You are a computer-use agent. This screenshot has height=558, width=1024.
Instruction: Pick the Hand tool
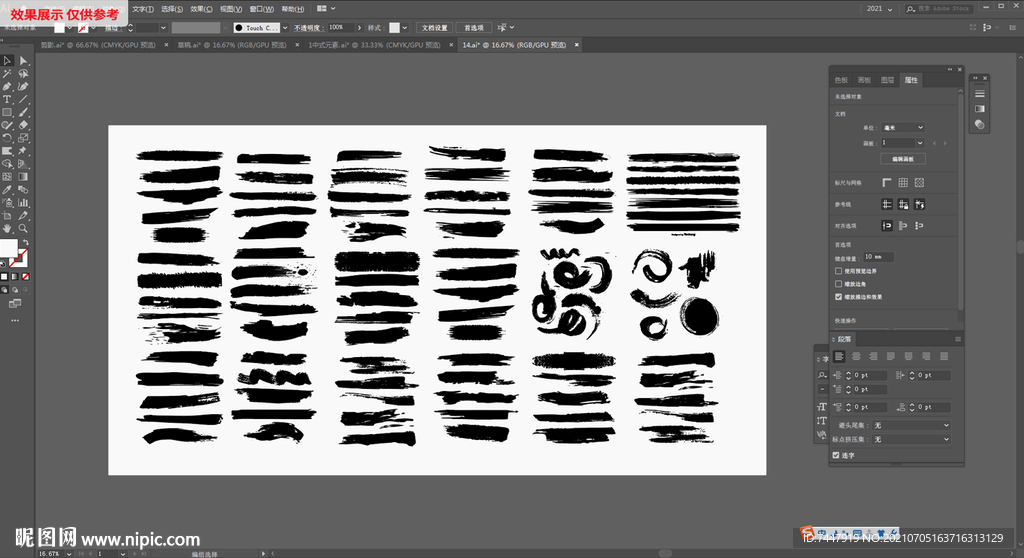7,228
